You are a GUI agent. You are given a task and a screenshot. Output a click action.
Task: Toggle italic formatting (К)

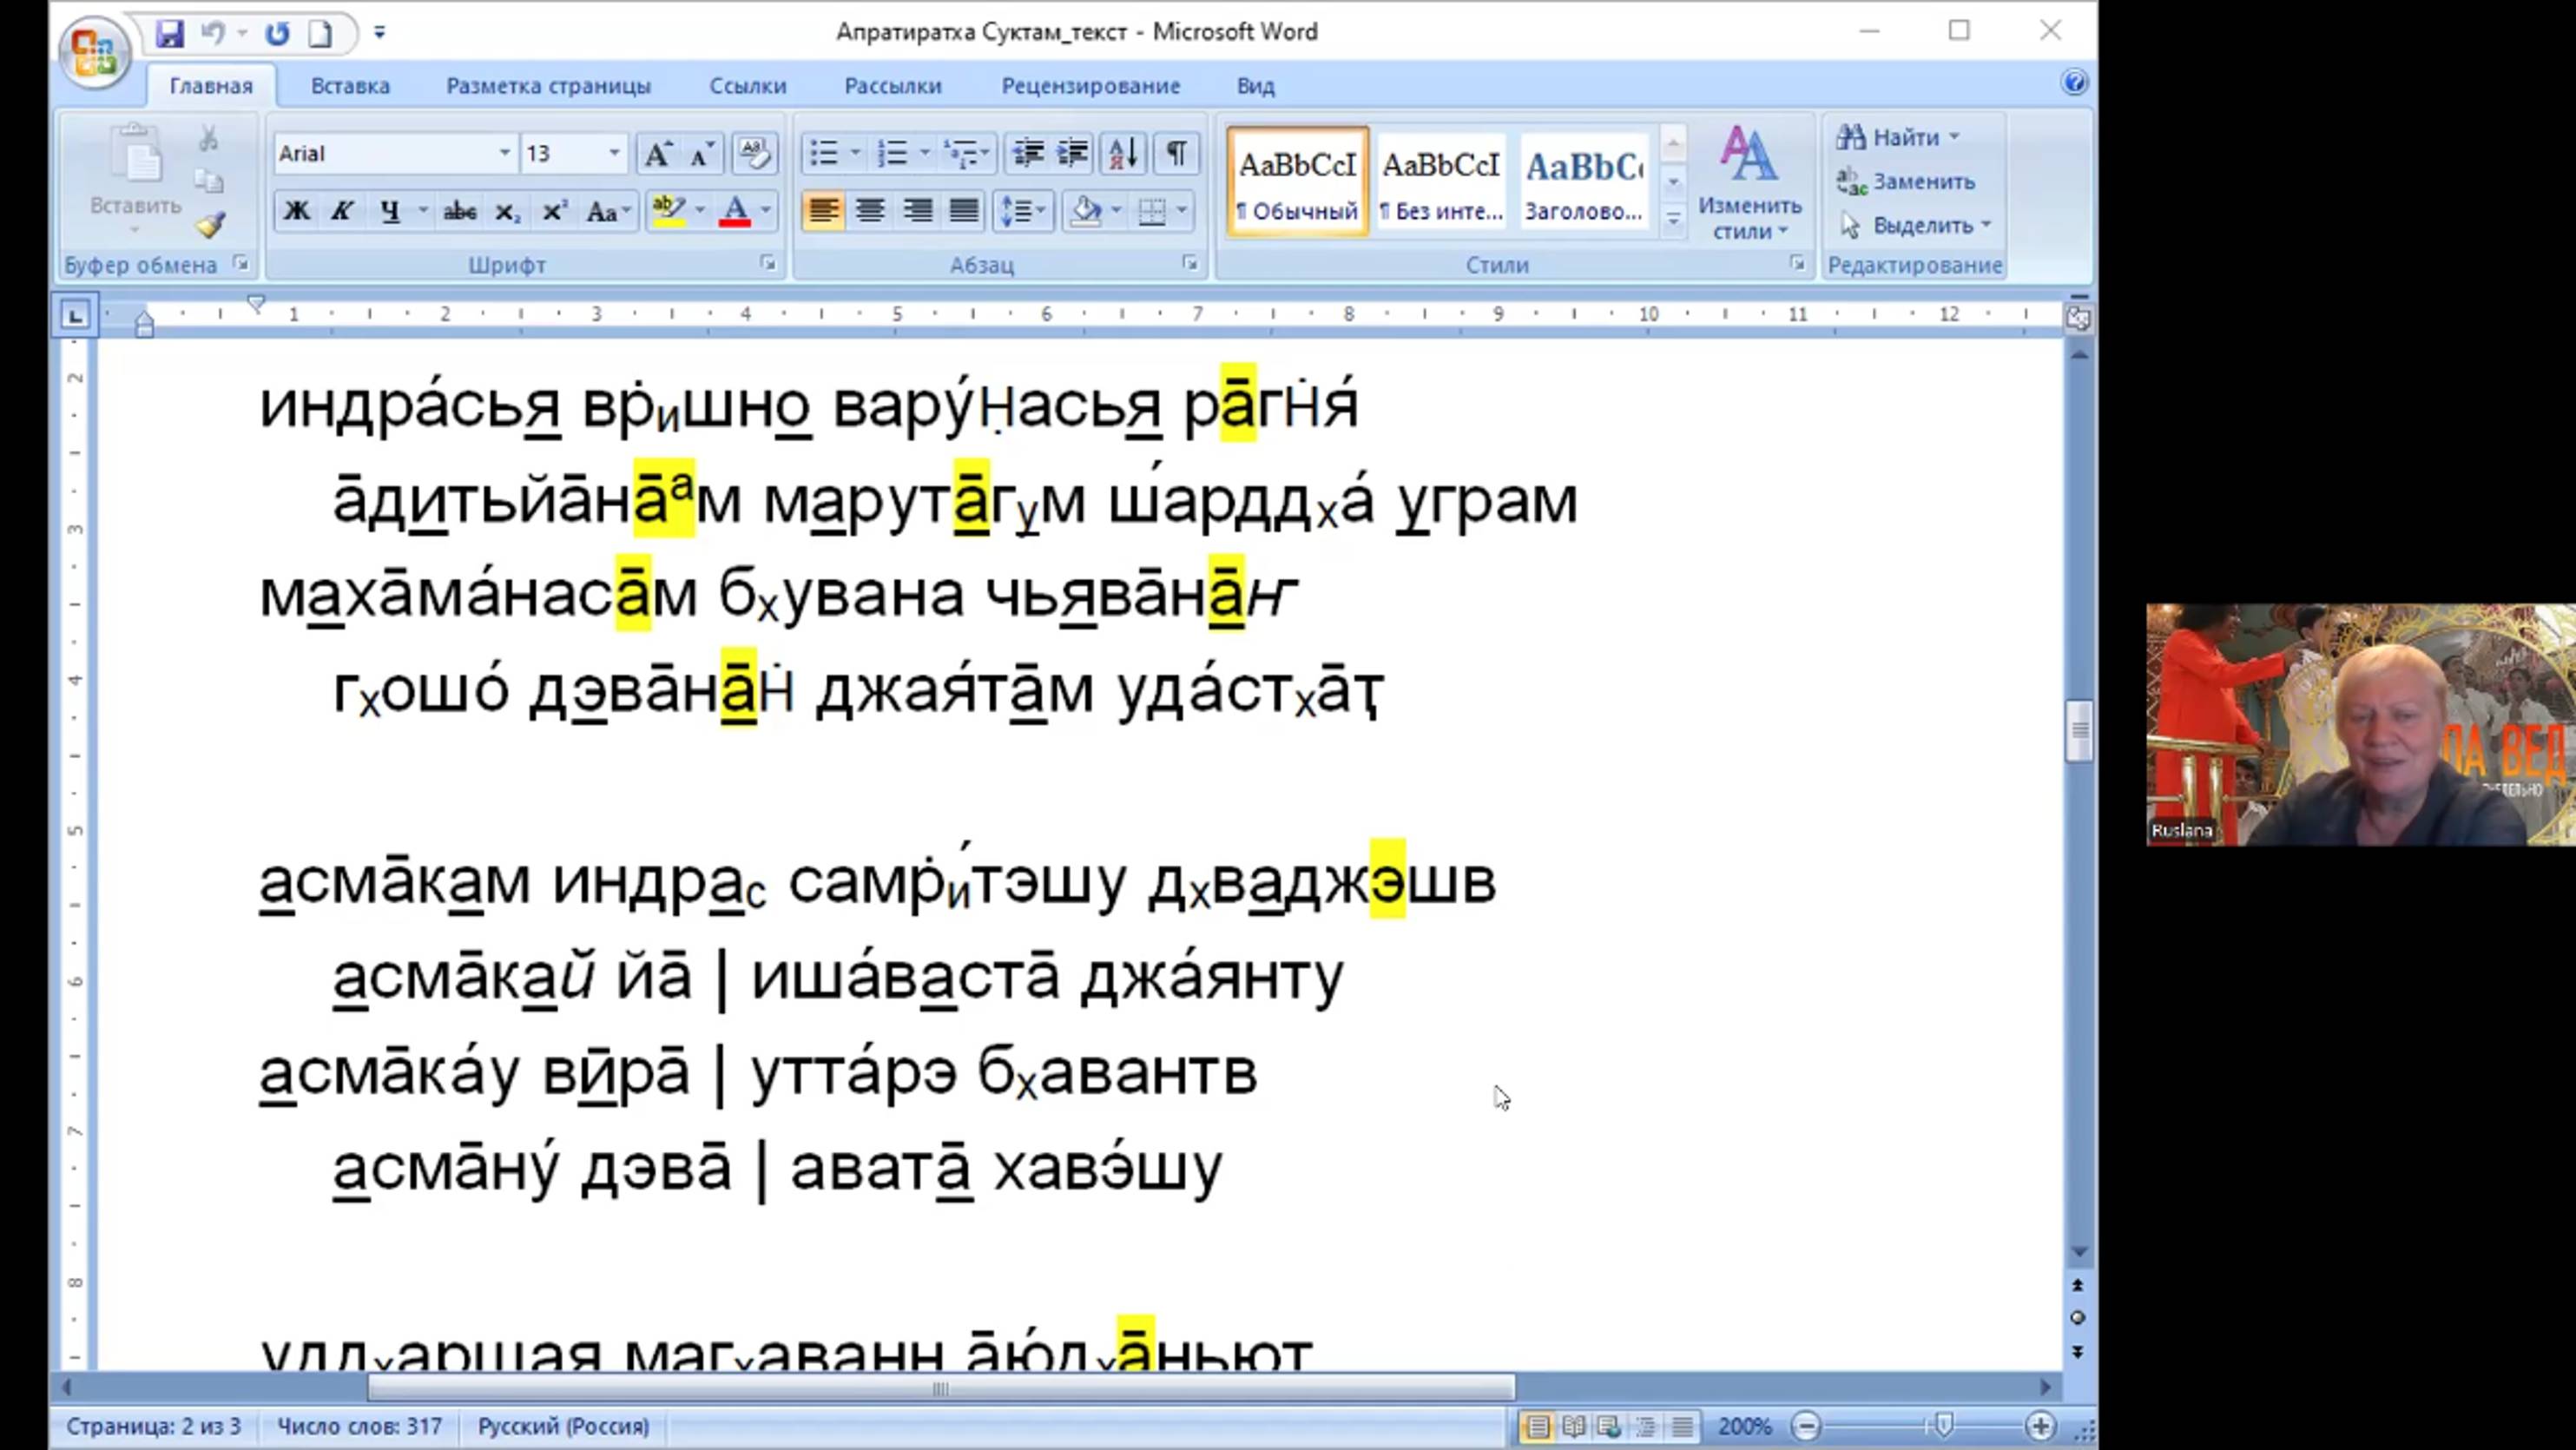pos(343,211)
